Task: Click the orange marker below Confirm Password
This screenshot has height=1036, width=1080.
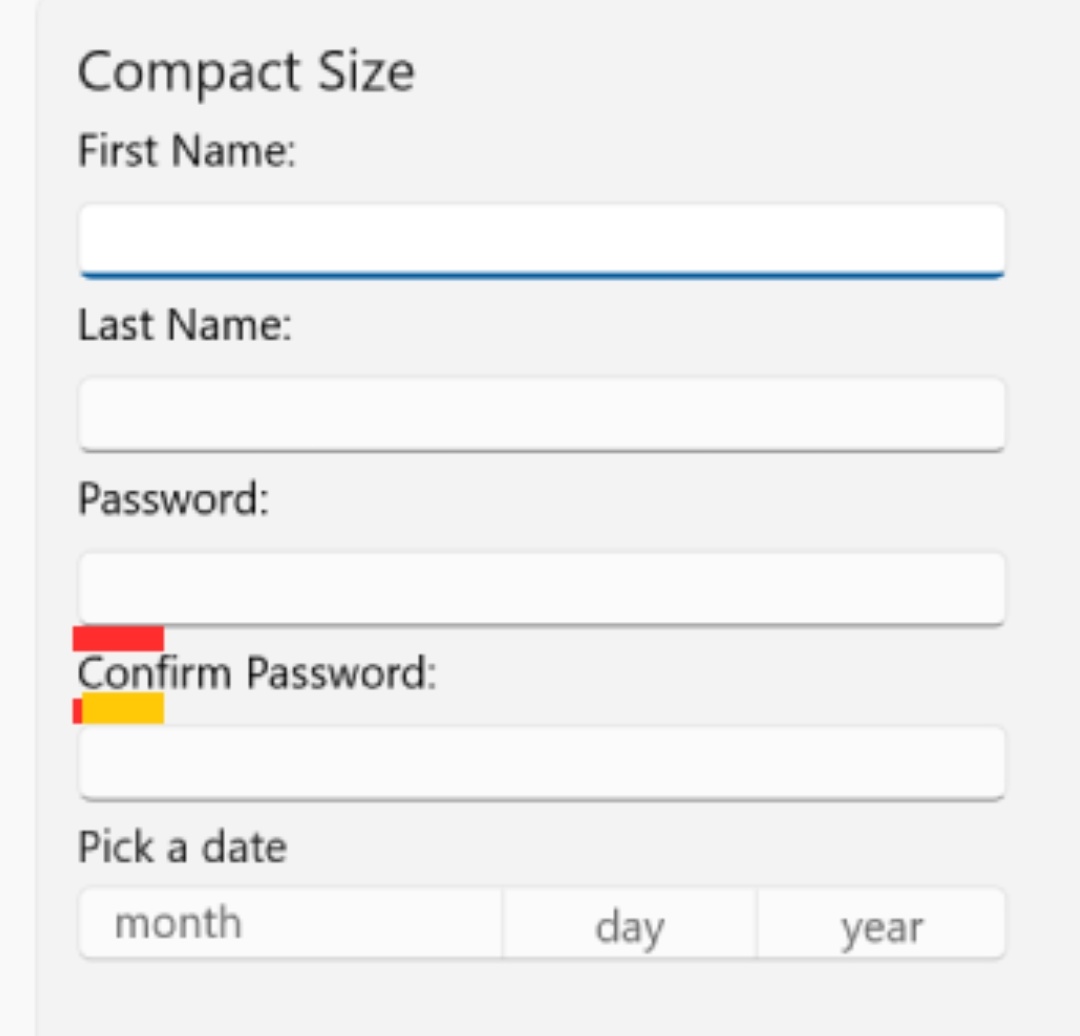Action: [x=125, y=709]
